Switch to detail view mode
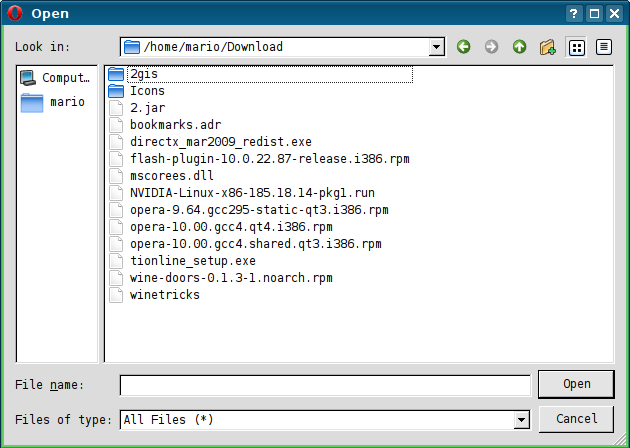The image size is (630, 448). (x=603, y=47)
